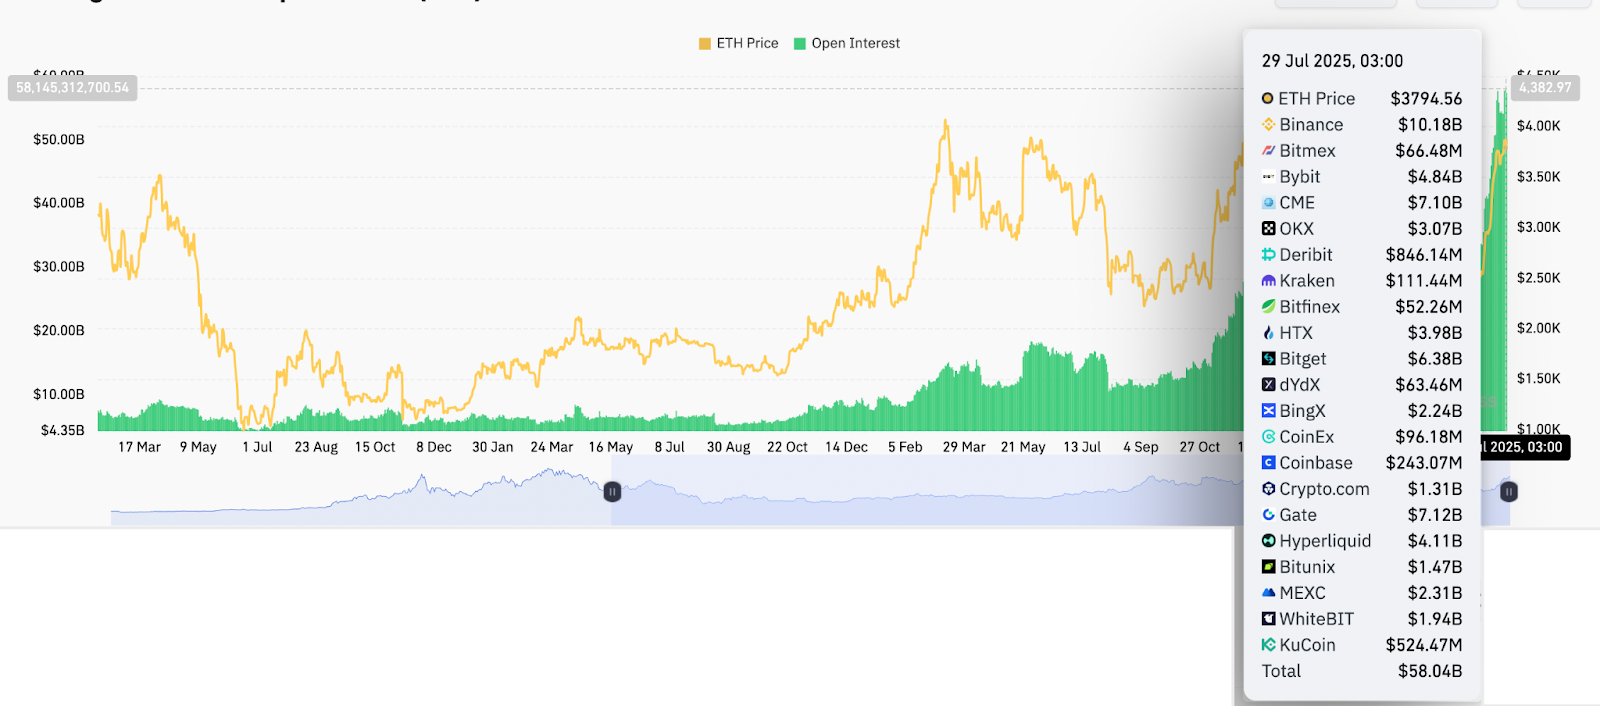
Task: Click the WhiteBIT exchange icon
Action: [1268, 619]
